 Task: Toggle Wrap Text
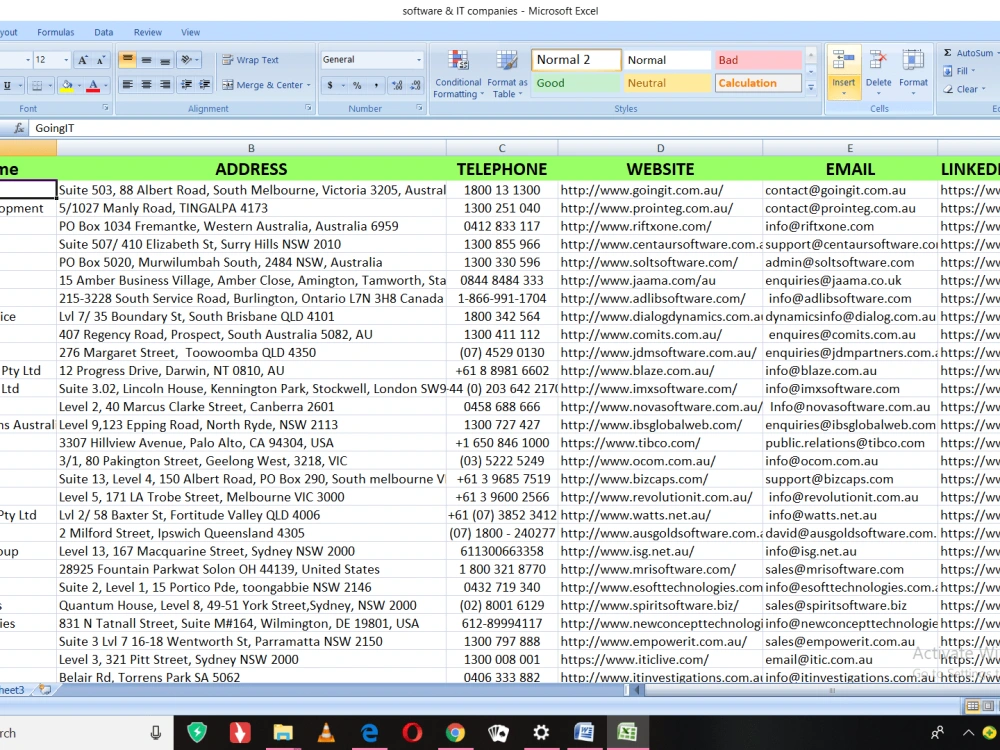[250, 60]
